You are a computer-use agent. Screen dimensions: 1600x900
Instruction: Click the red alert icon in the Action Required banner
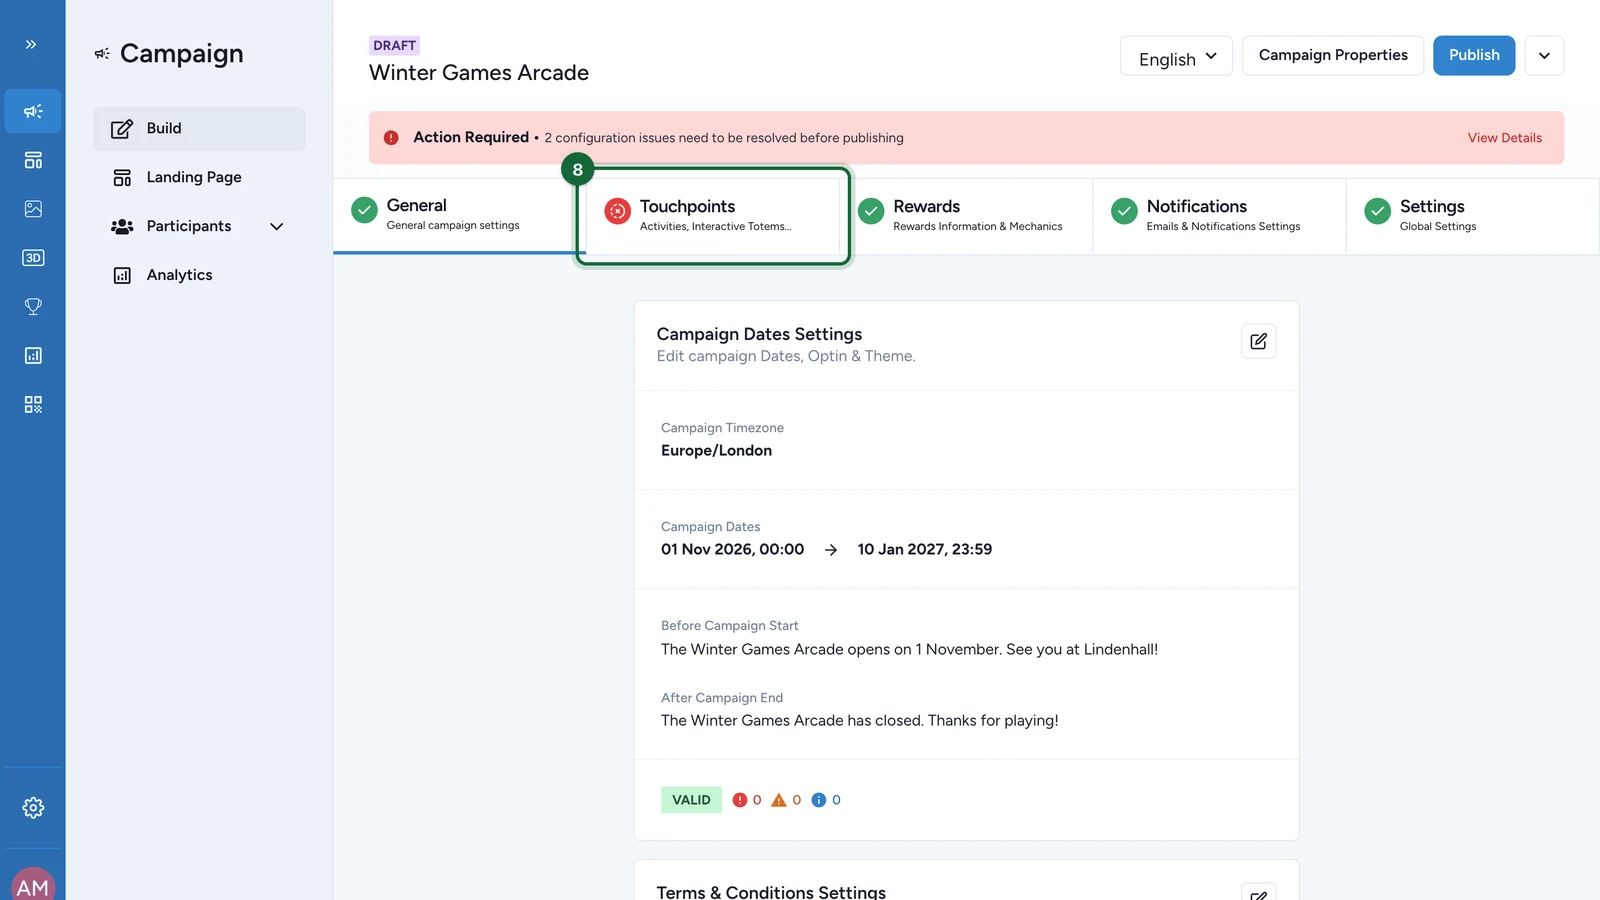pos(391,138)
